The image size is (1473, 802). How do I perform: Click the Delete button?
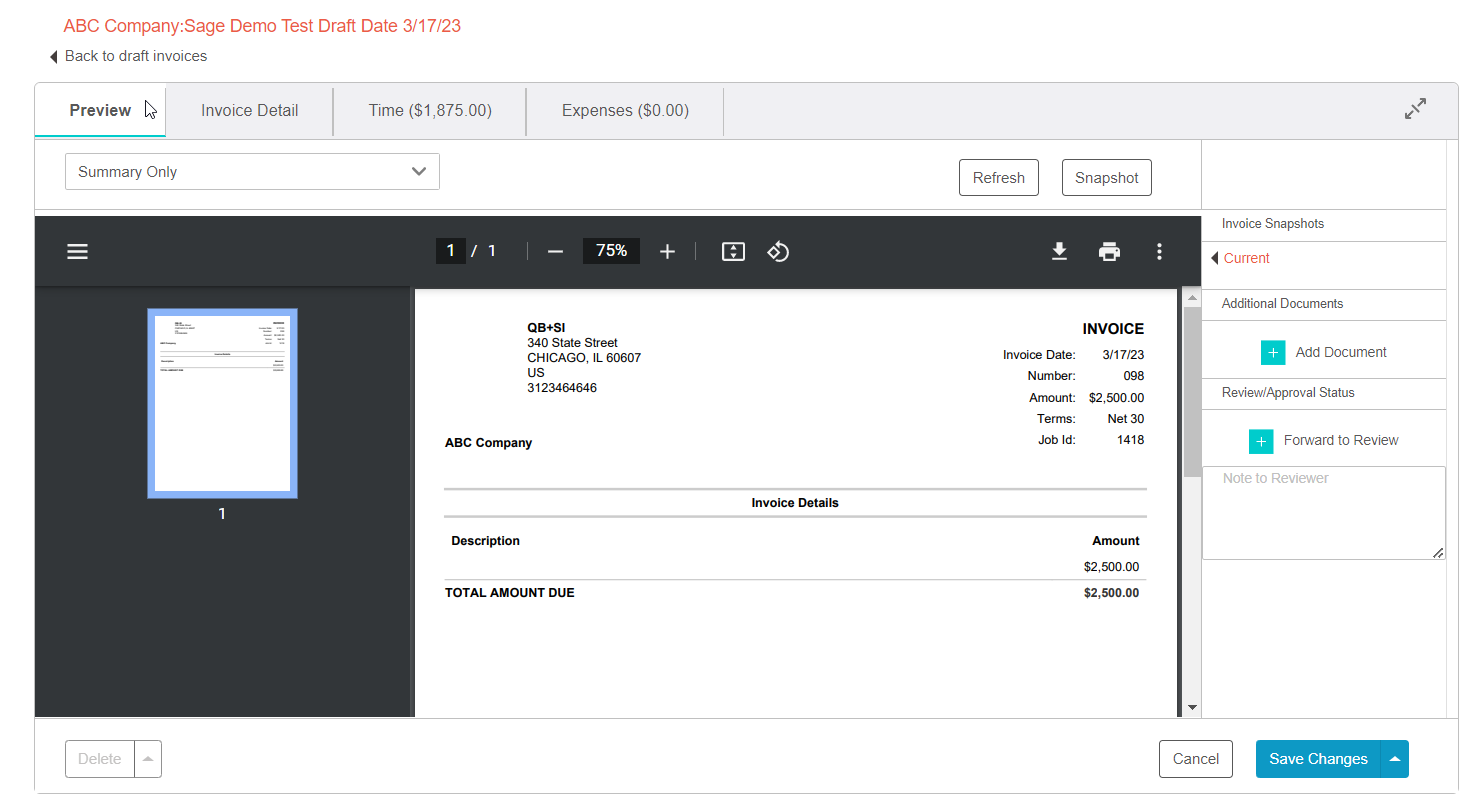click(x=100, y=759)
